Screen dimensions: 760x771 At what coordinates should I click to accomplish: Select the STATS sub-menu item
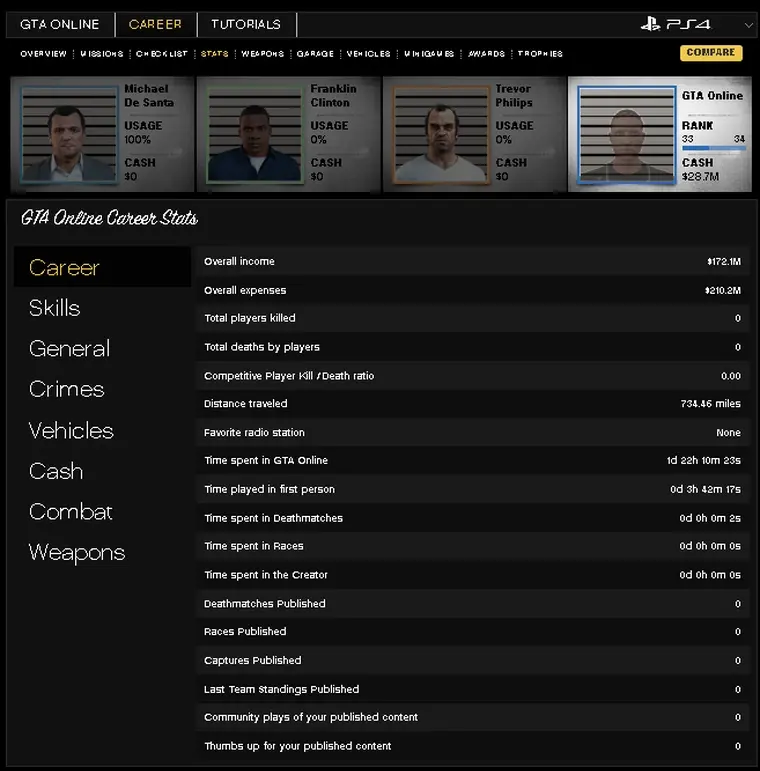pyautogui.click(x=214, y=54)
